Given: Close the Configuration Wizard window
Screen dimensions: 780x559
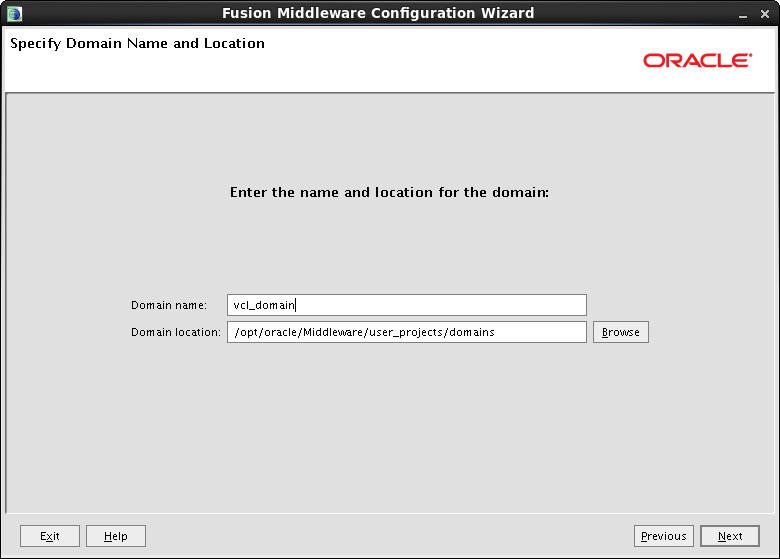Looking at the screenshot, I should pos(765,14).
